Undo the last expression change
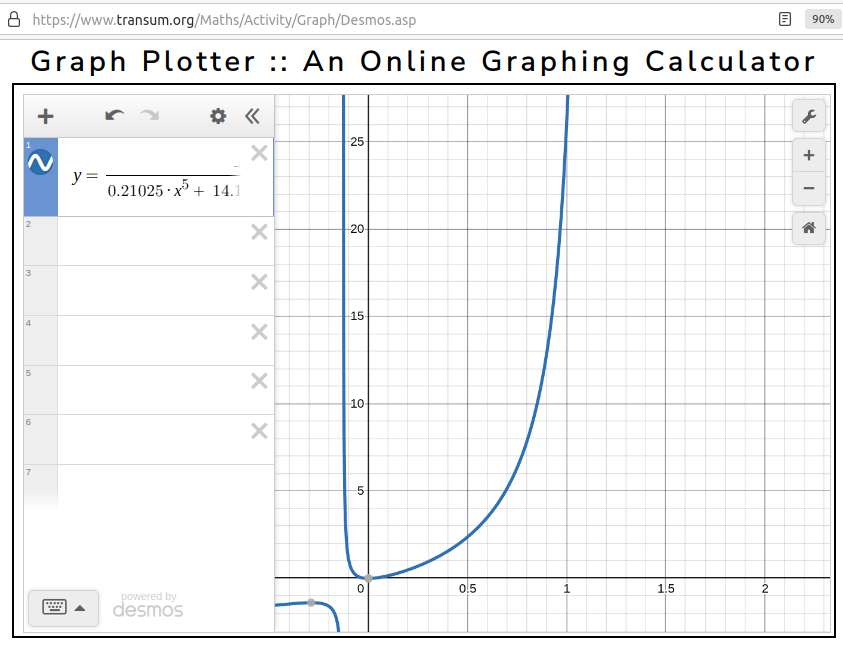This screenshot has width=843, height=645. pos(115,116)
